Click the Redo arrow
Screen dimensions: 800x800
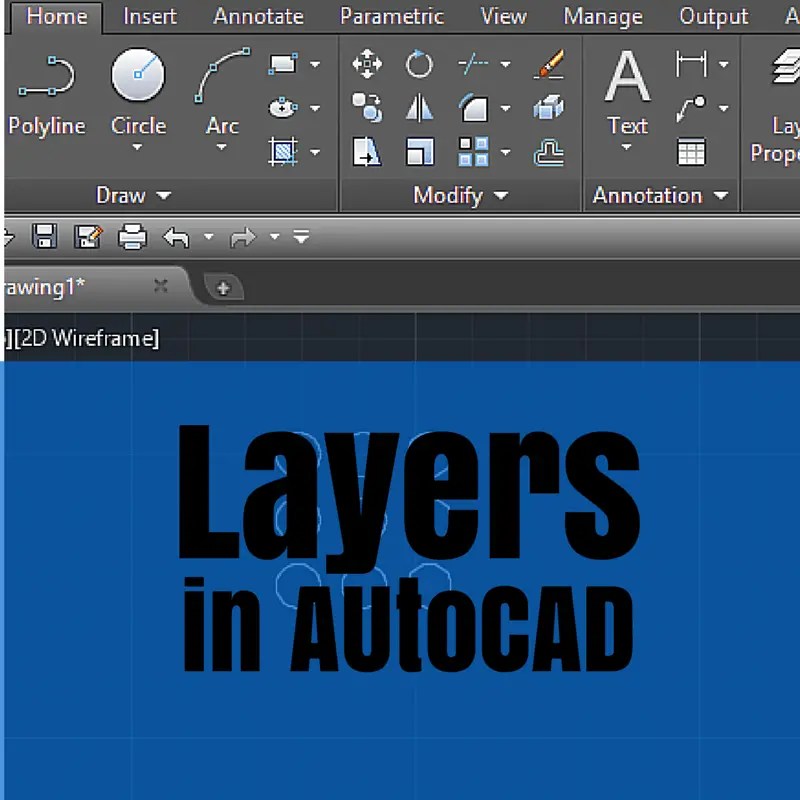click(x=243, y=237)
